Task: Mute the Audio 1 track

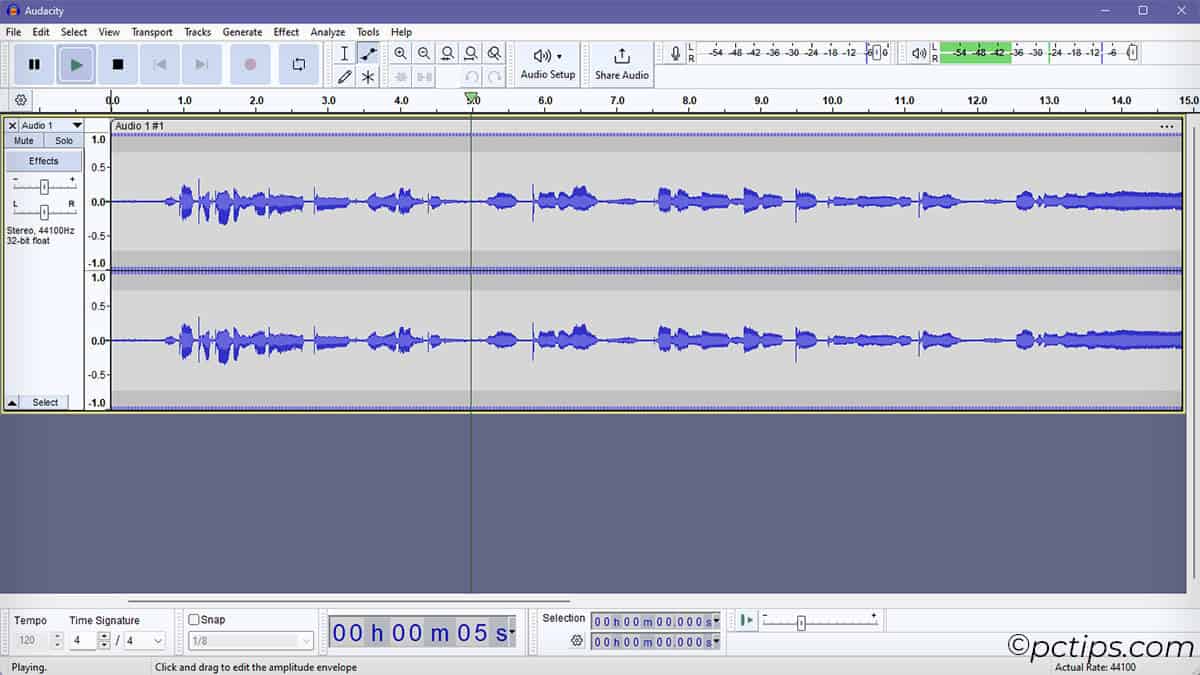Action: click(x=24, y=141)
